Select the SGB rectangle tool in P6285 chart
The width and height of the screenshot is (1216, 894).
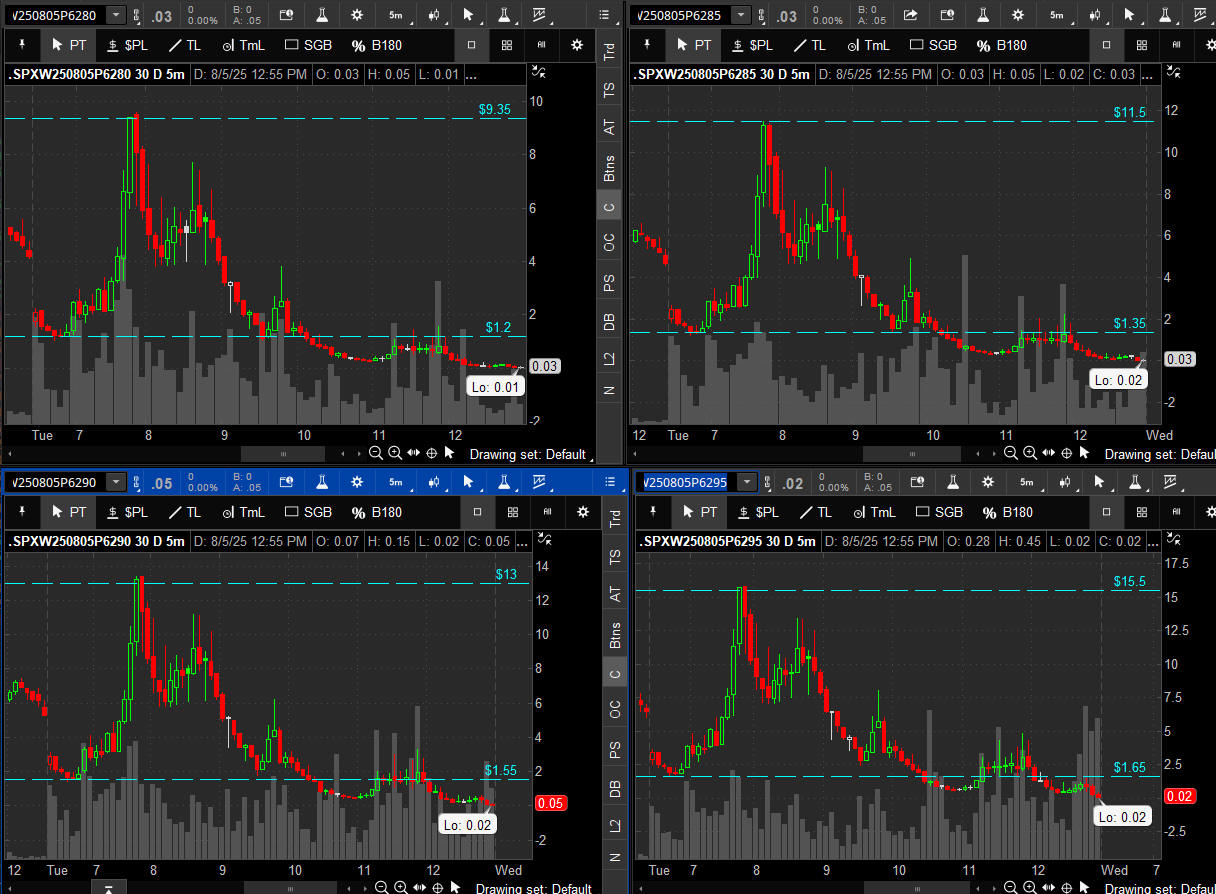pyautogui.click(x=930, y=45)
